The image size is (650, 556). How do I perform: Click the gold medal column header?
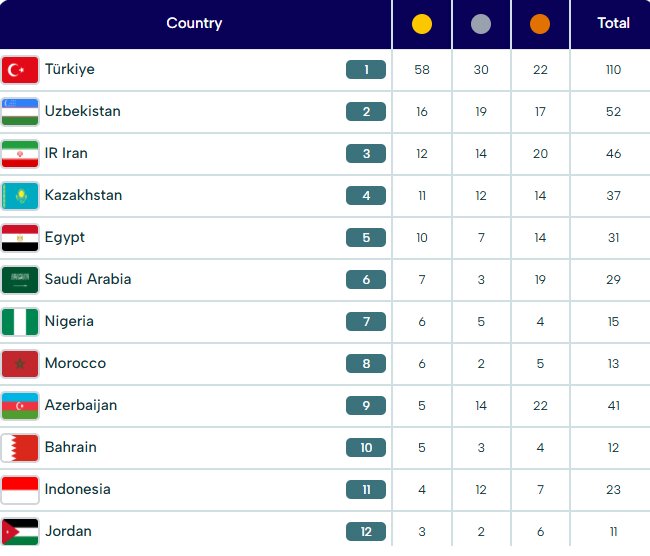point(422,24)
